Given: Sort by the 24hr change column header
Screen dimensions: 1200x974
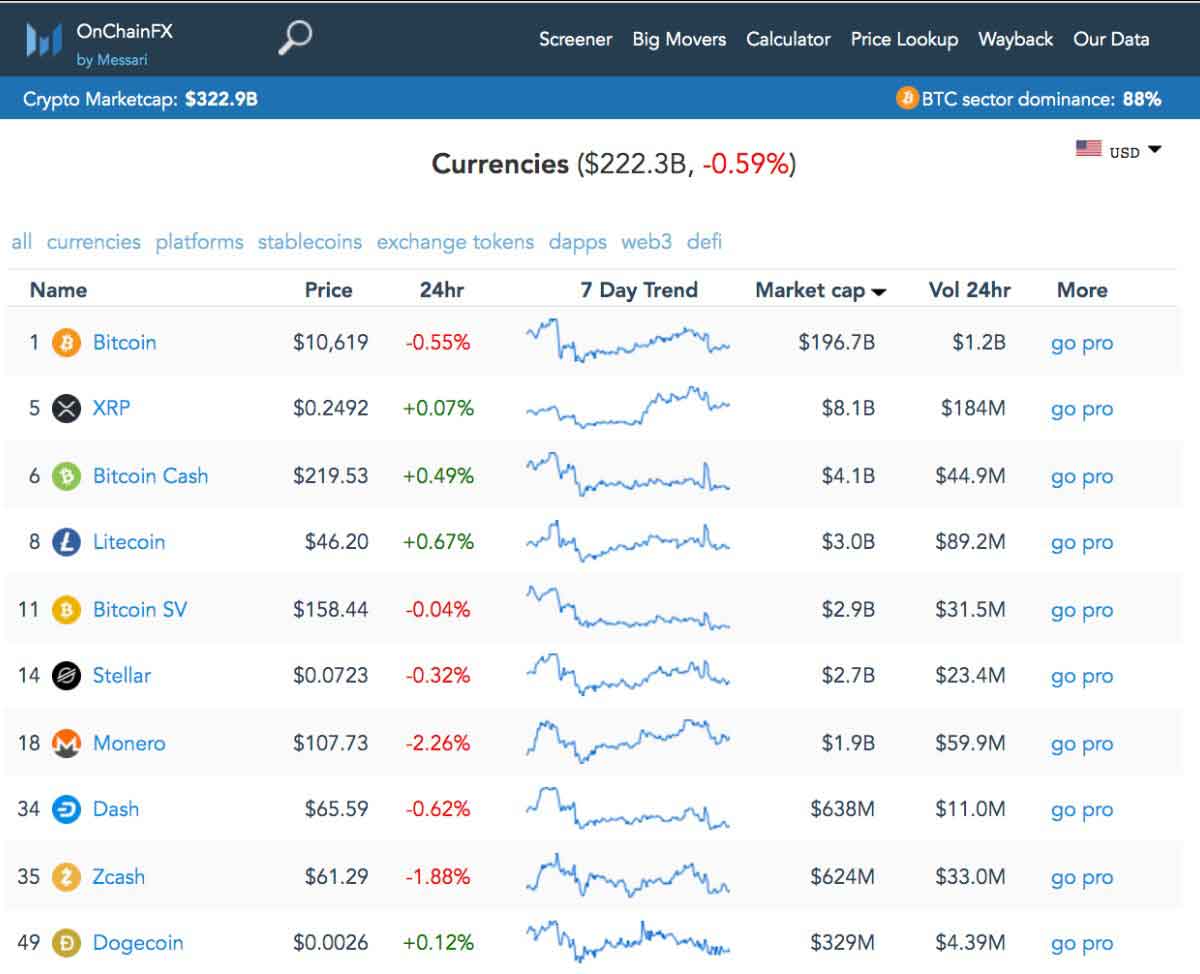Looking at the screenshot, I should pyautogui.click(x=441, y=290).
